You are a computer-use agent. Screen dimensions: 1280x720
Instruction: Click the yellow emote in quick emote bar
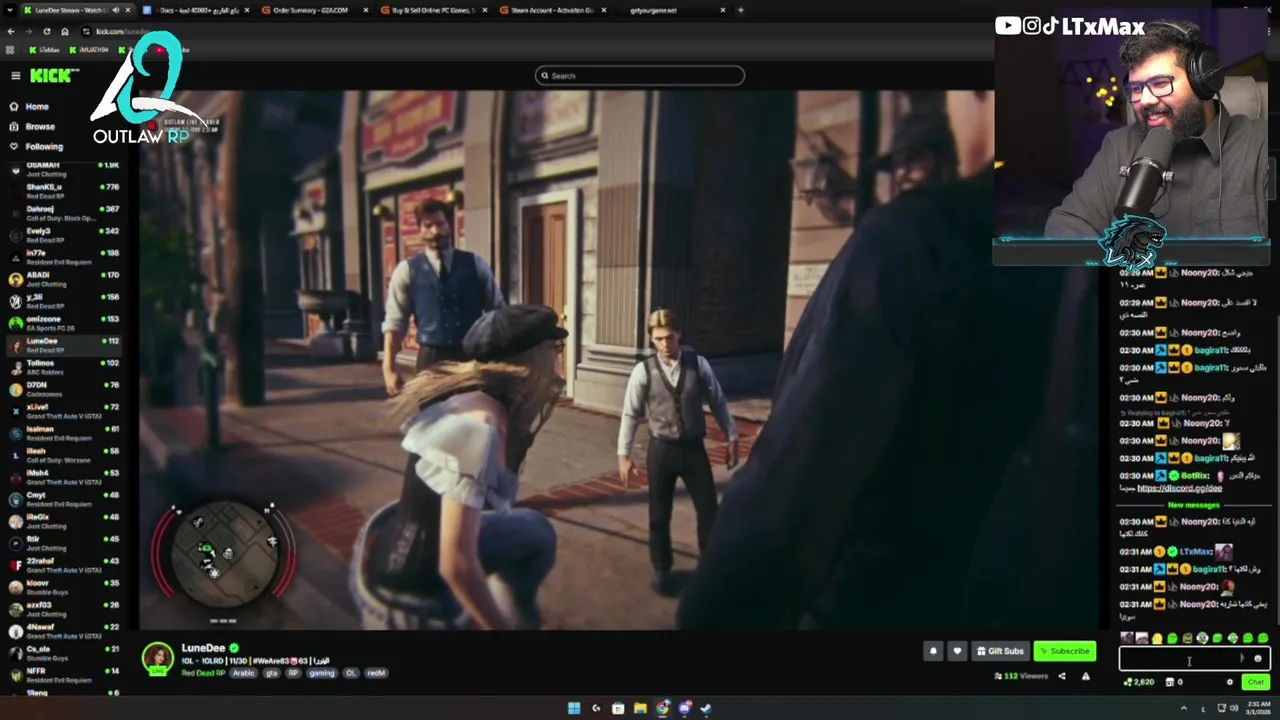[x=1157, y=638]
